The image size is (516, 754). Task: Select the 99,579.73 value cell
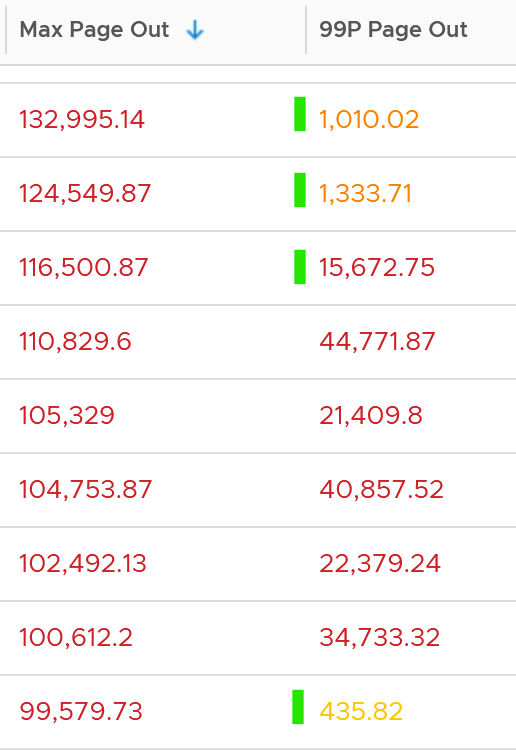click(81, 712)
